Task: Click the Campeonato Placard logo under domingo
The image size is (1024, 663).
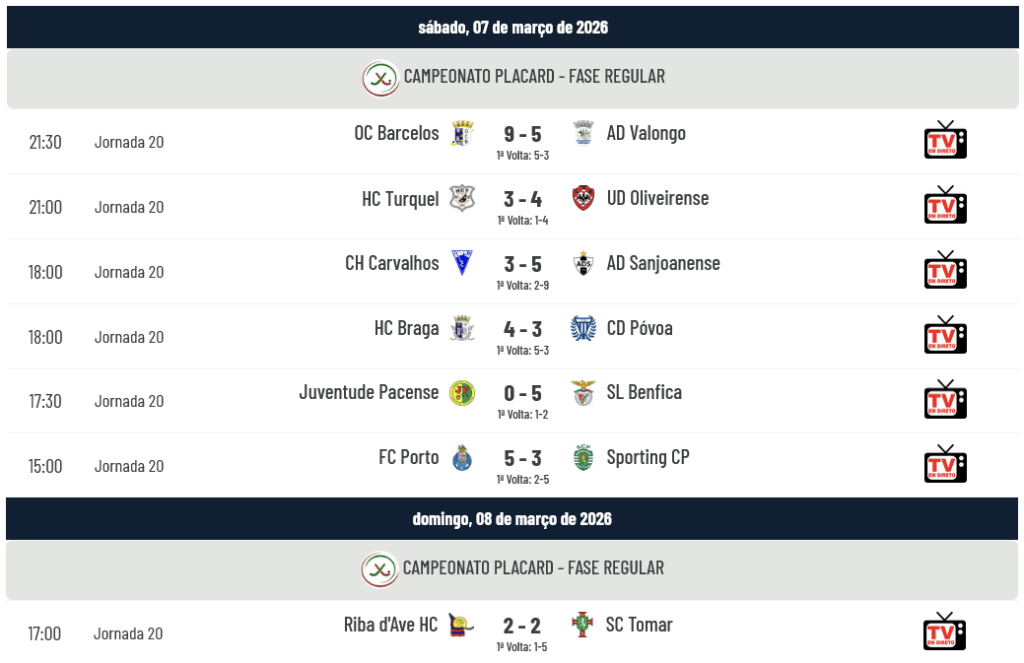Action: (379, 569)
